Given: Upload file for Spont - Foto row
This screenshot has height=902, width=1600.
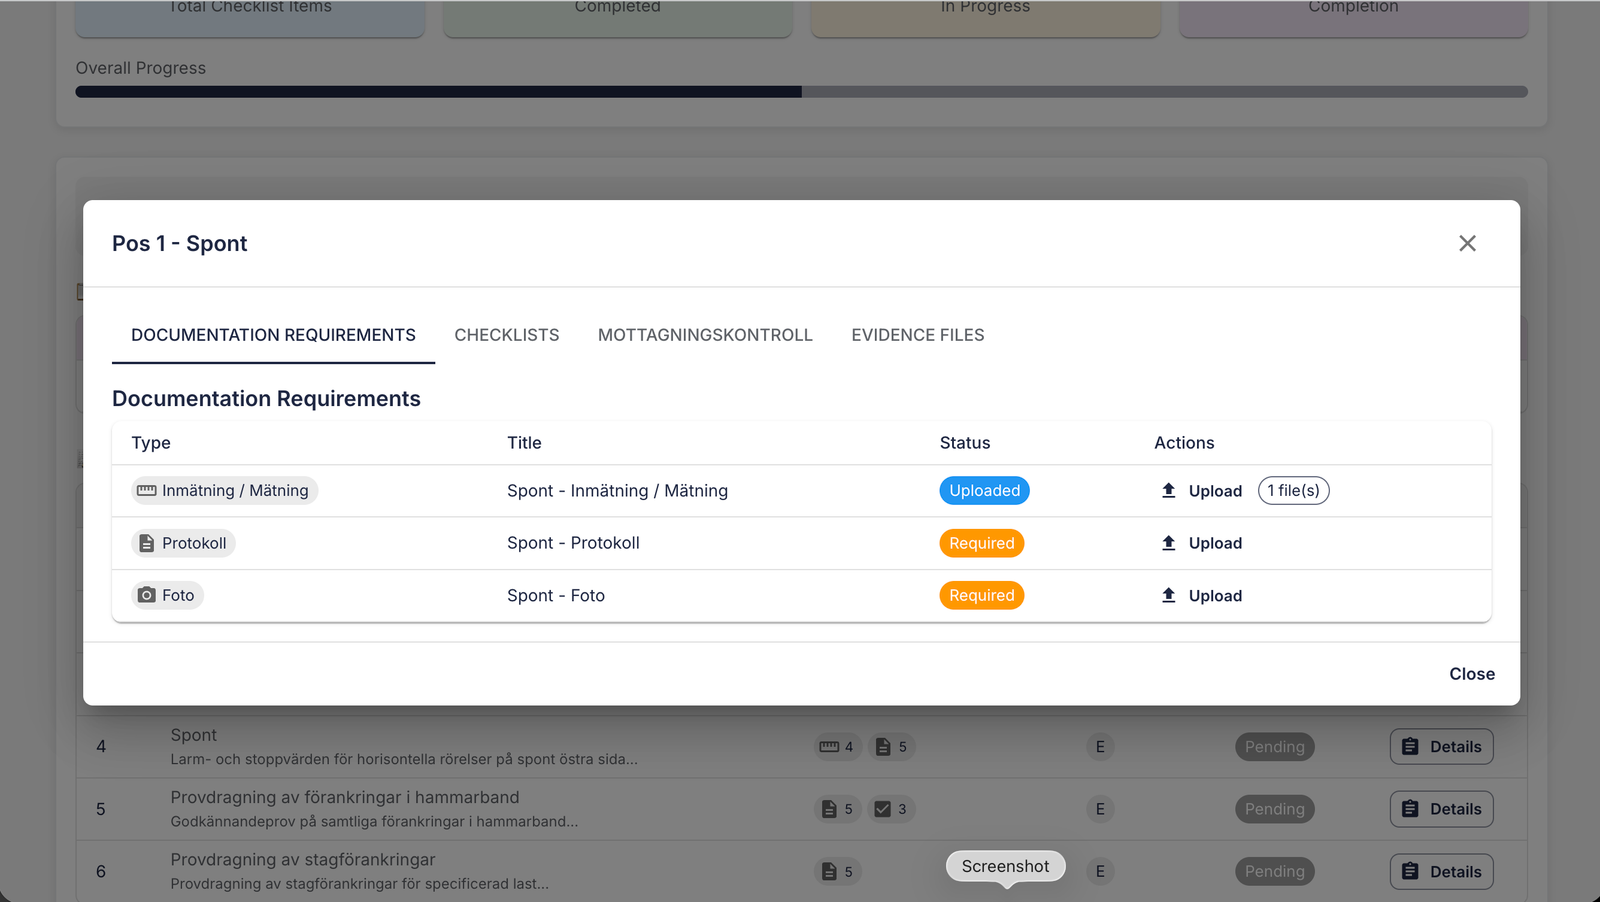Looking at the screenshot, I should [x=1202, y=595].
